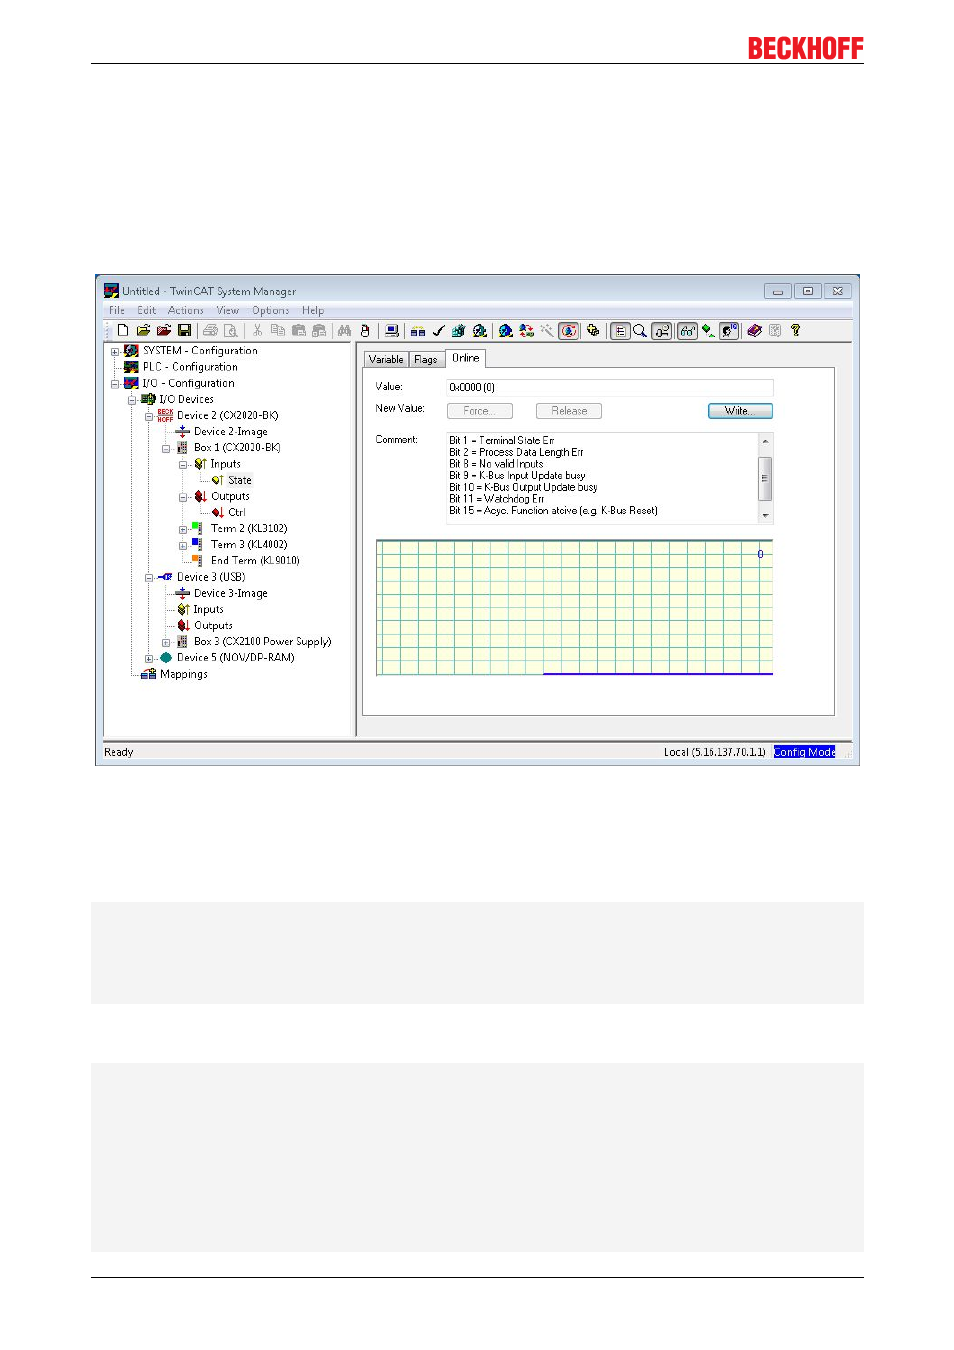Click the 'Bit 1 = Terminal State Err' comment line
Image resolution: width=954 pixels, height=1350 pixels.
[502, 440]
